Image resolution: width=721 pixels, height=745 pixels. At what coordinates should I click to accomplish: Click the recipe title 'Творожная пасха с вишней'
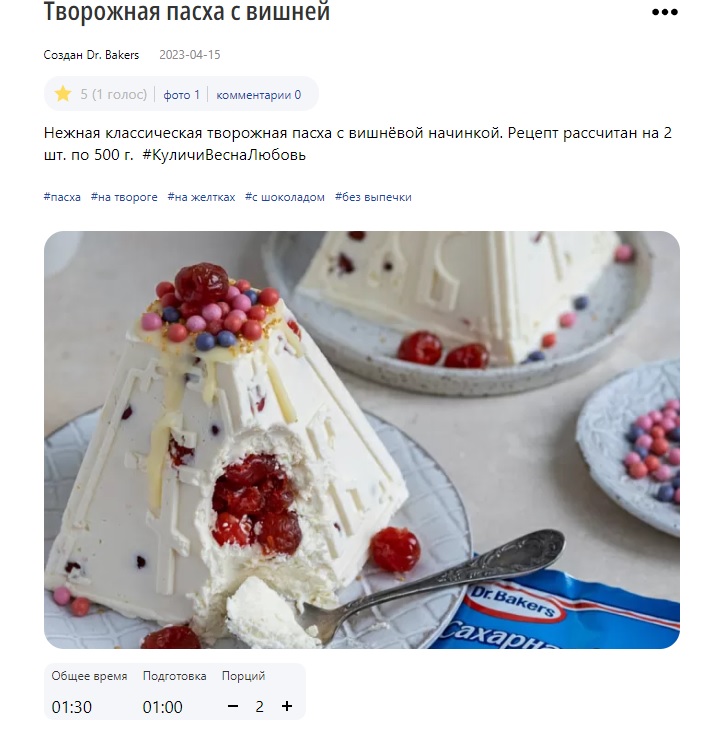[187, 12]
